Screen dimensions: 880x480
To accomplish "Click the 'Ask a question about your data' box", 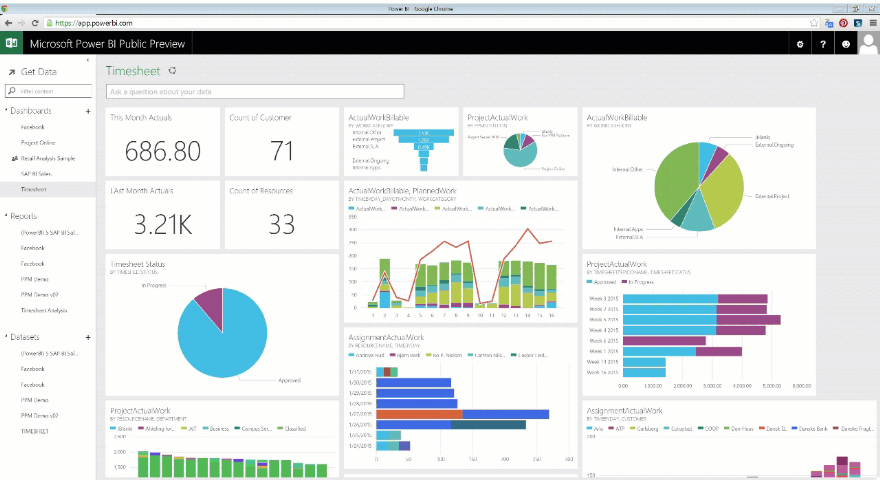I will coord(255,91).
